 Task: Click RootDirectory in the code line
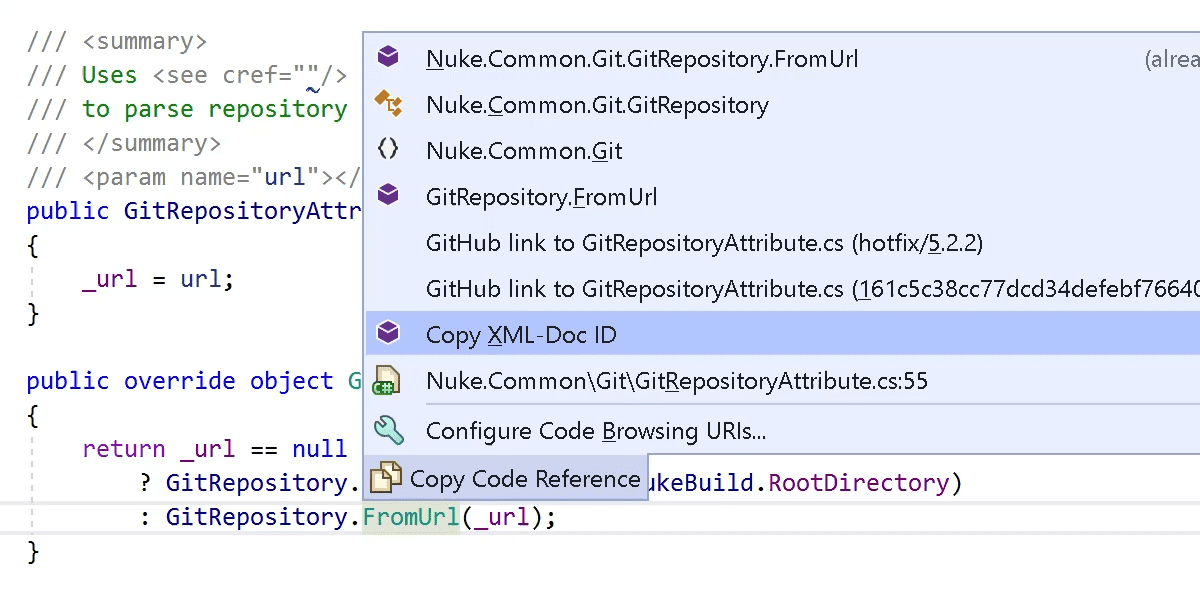[857, 483]
